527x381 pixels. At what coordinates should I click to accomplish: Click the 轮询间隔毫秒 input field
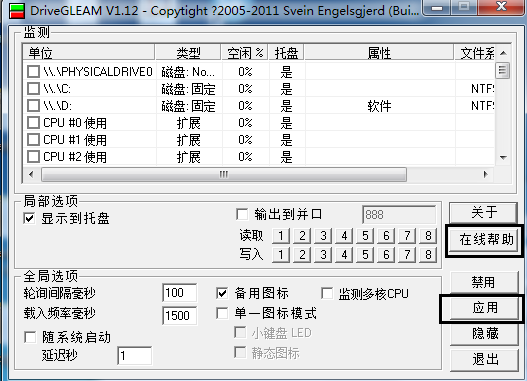coord(180,293)
